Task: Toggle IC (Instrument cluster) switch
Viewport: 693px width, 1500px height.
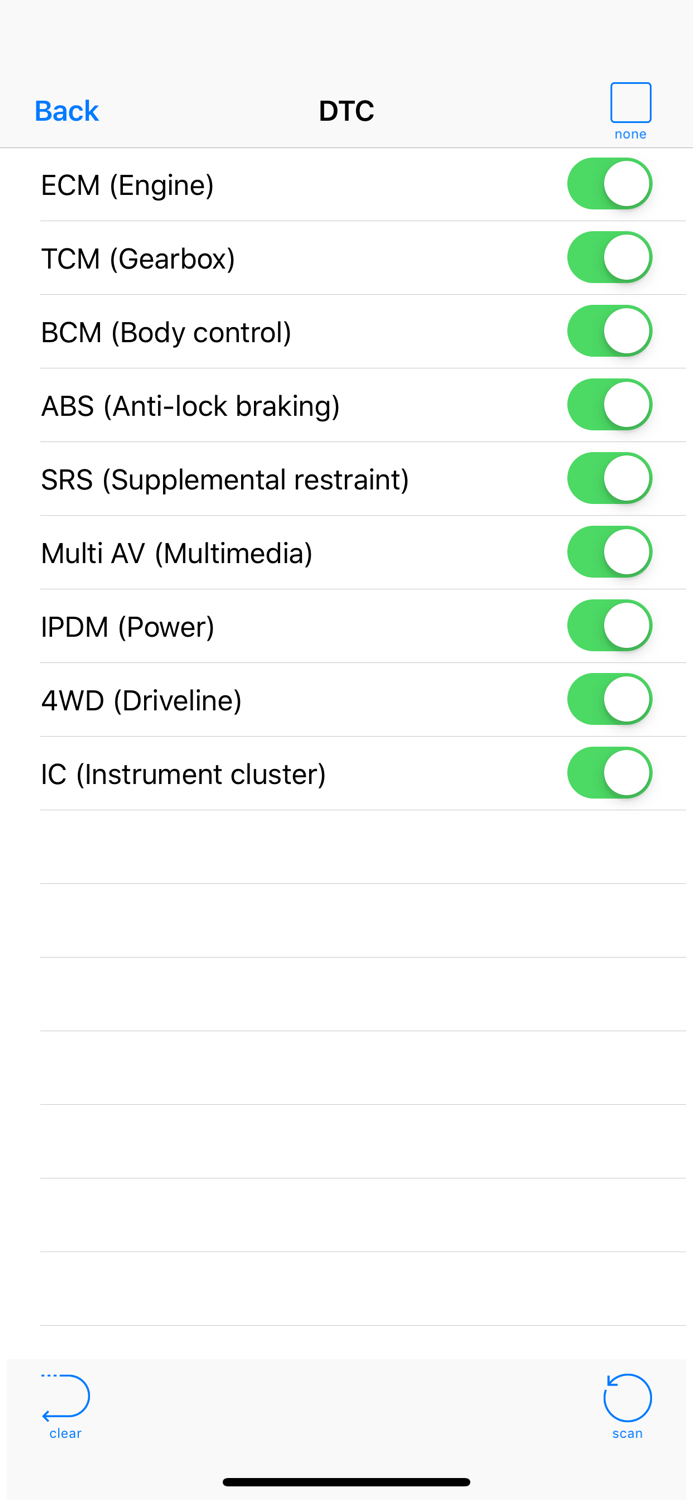Action: tap(609, 774)
